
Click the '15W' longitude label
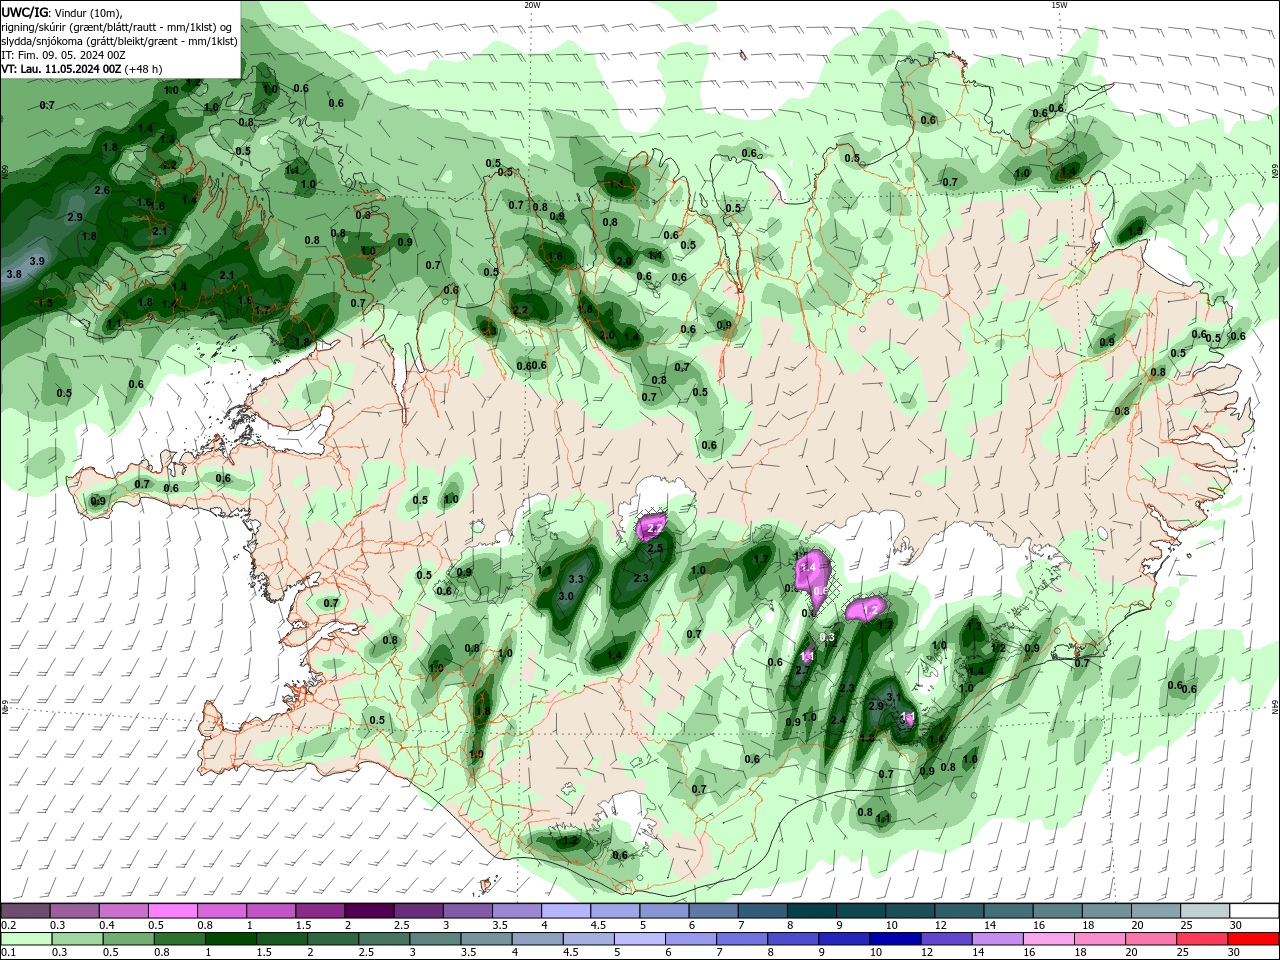click(1059, 5)
